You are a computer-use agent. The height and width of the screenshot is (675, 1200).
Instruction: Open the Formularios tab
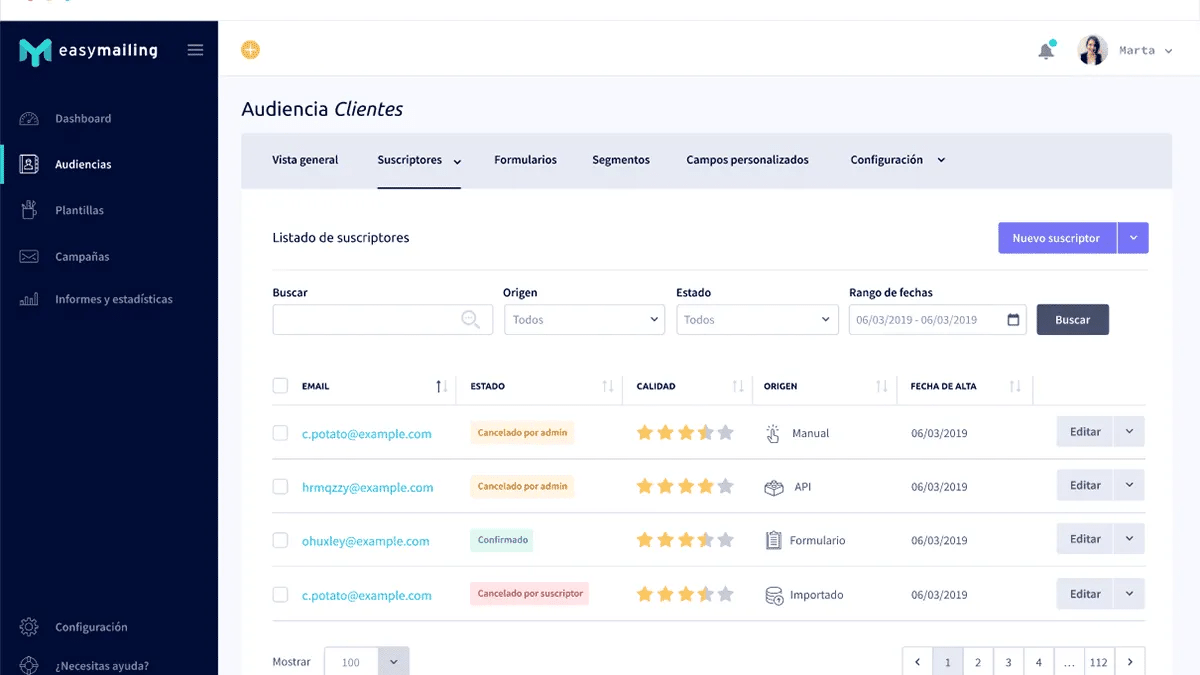coord(525,160)
